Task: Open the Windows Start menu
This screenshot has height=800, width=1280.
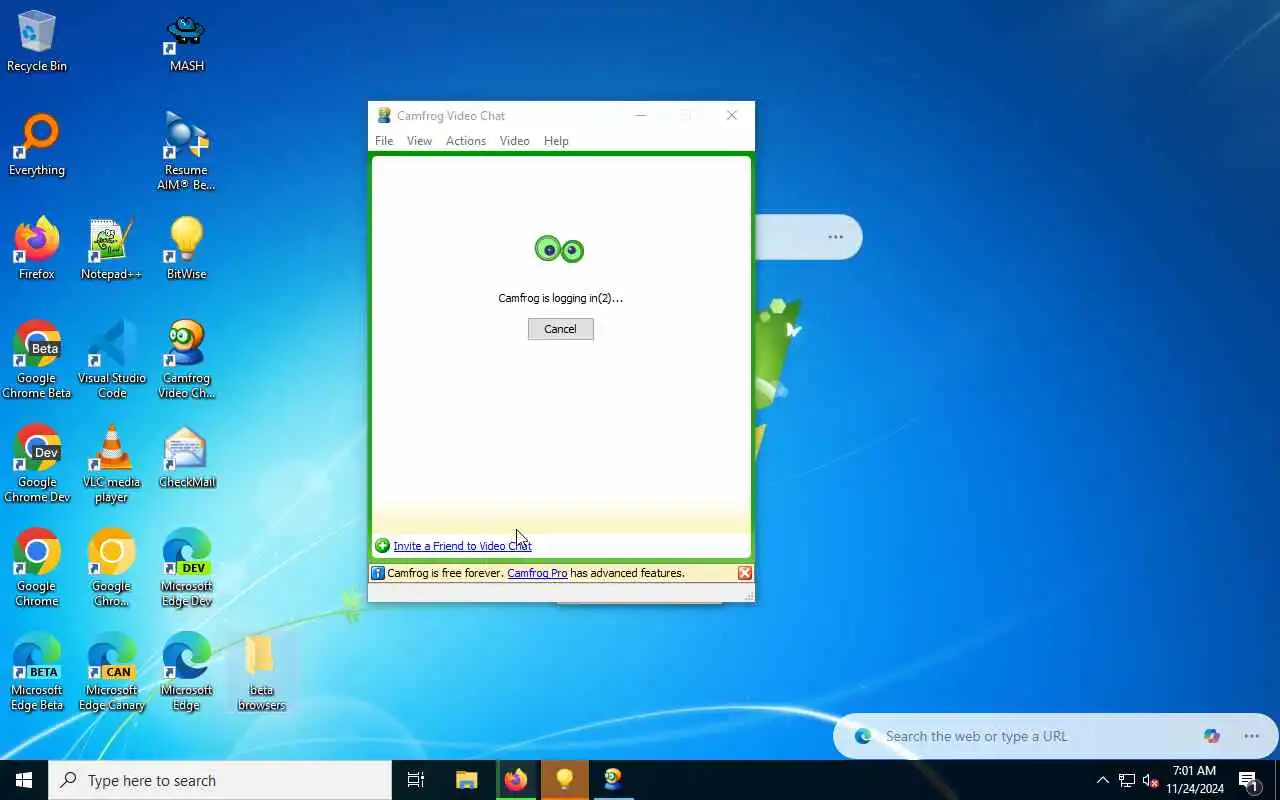Action: pos(24,780)
